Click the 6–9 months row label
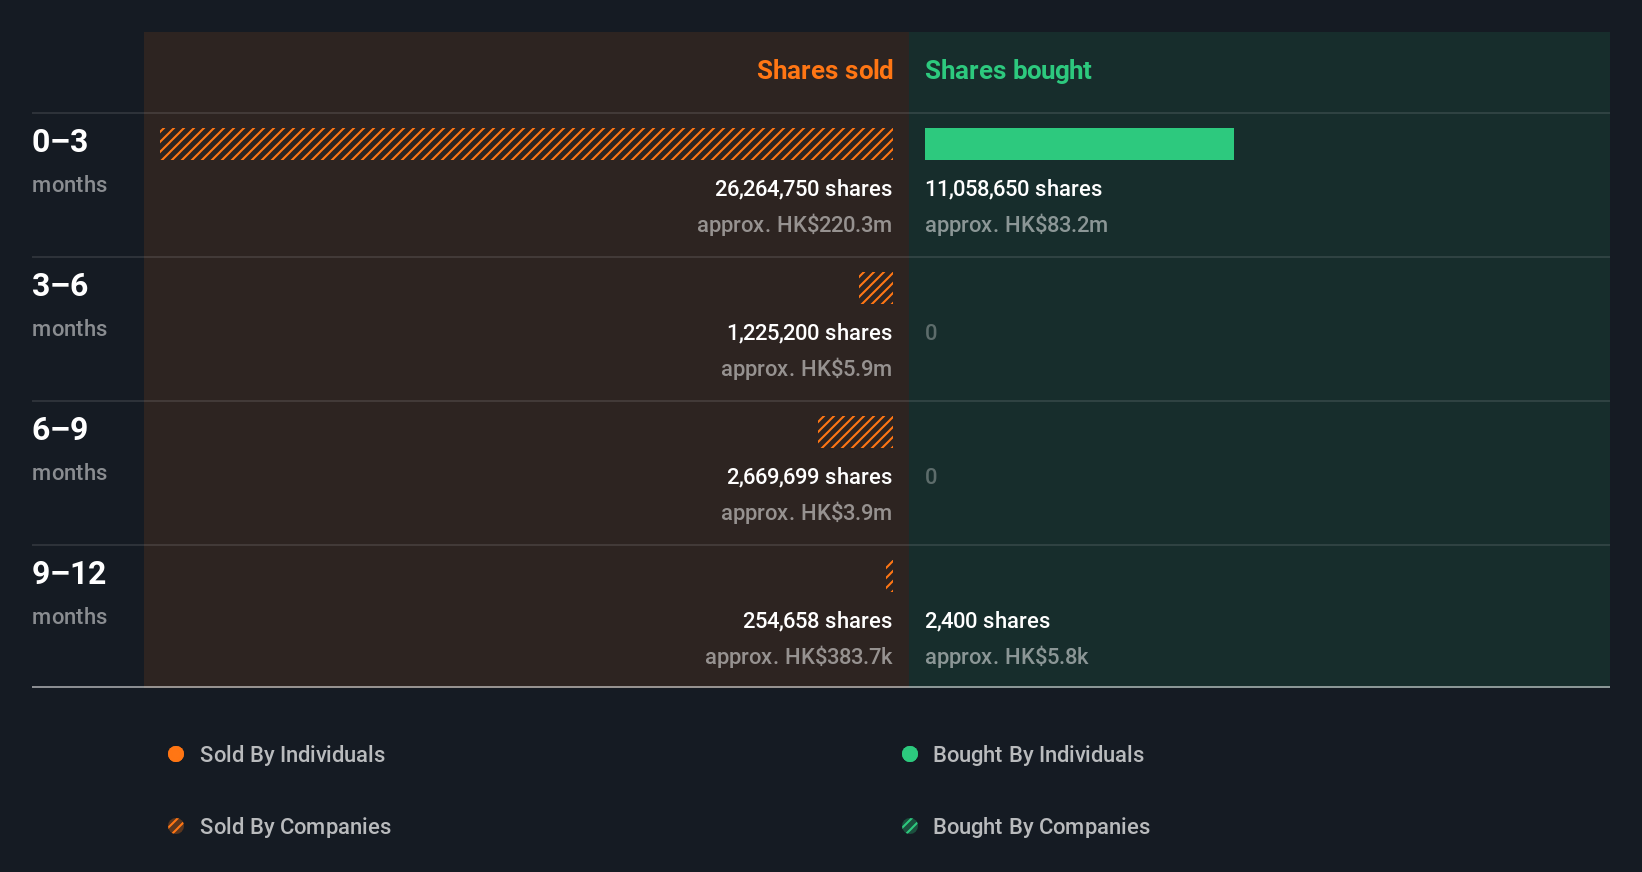 pyautogui.click(x=69, y=448)
